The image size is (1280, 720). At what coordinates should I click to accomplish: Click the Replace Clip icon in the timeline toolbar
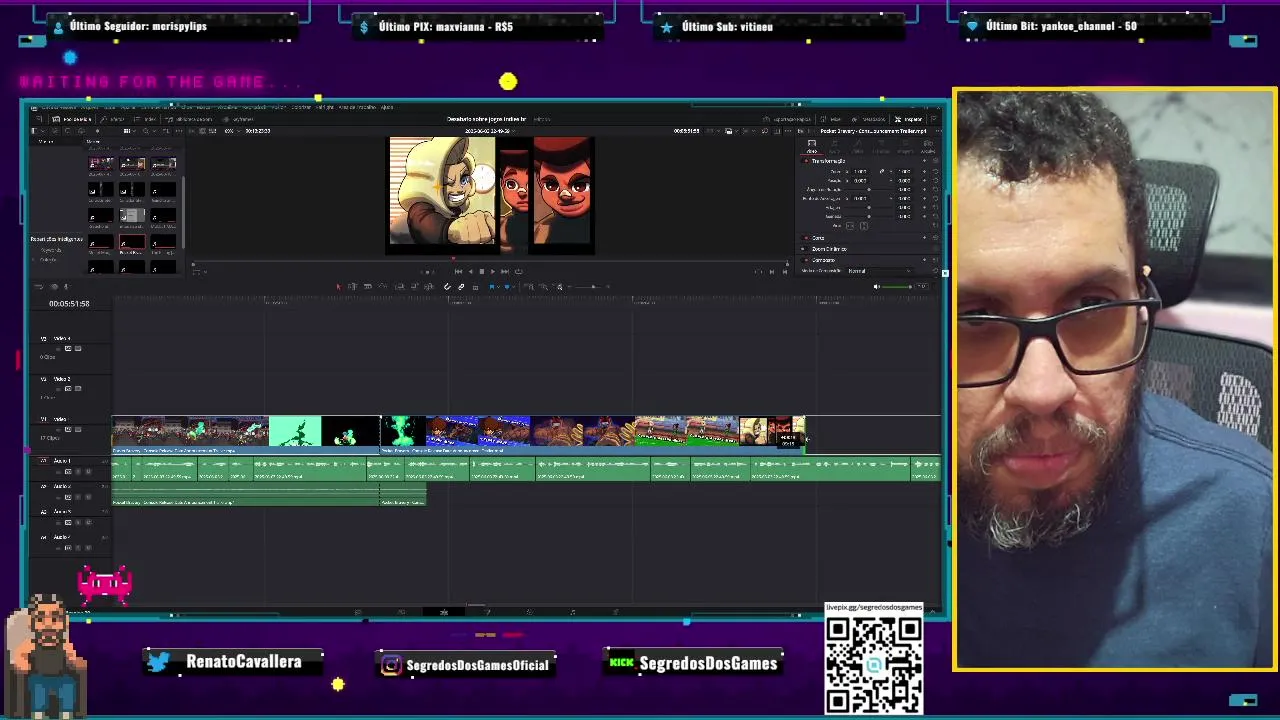[429, 286]
